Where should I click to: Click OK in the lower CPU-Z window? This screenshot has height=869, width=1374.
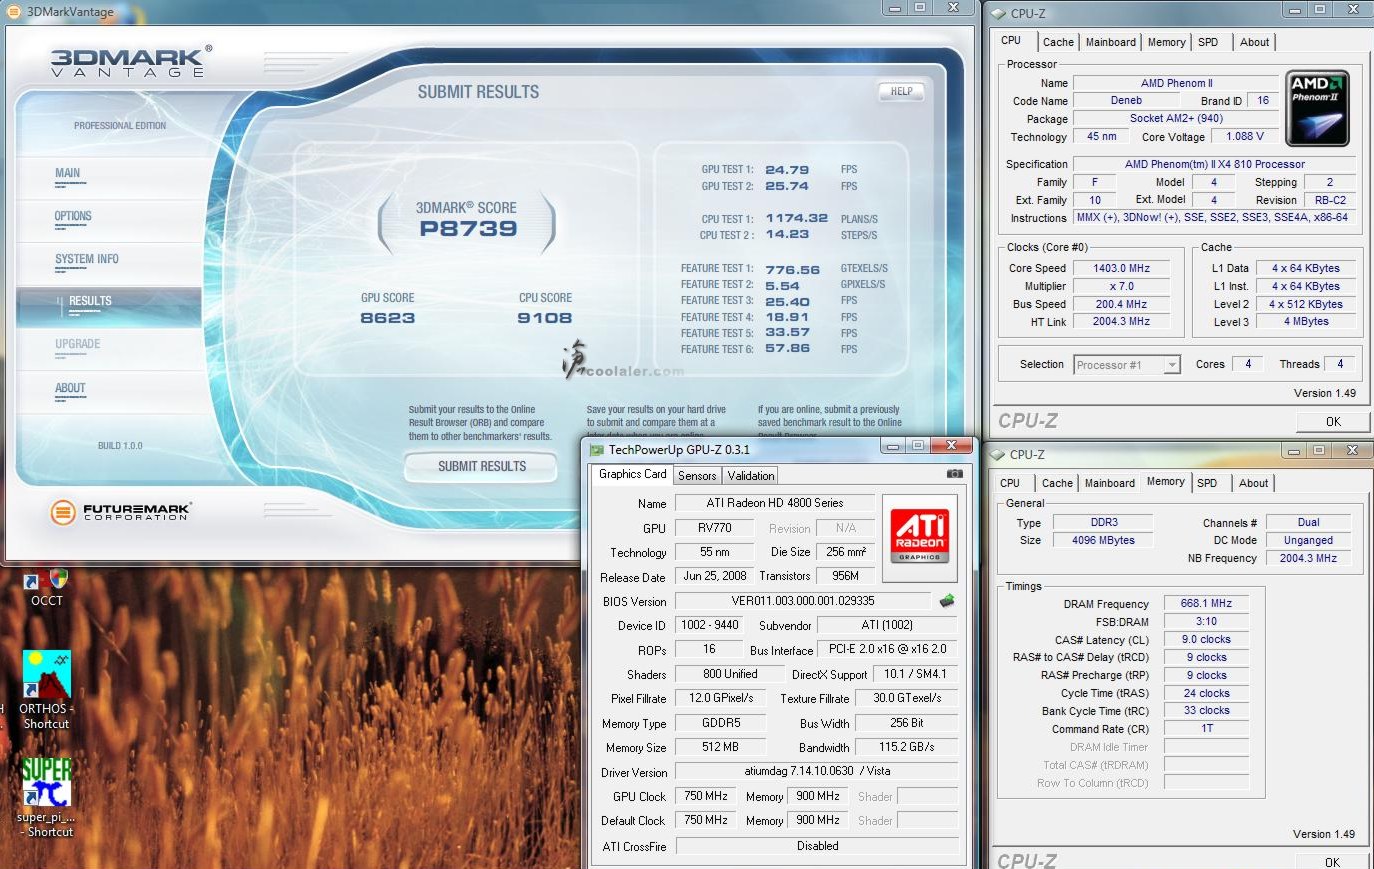[1333, 861]
